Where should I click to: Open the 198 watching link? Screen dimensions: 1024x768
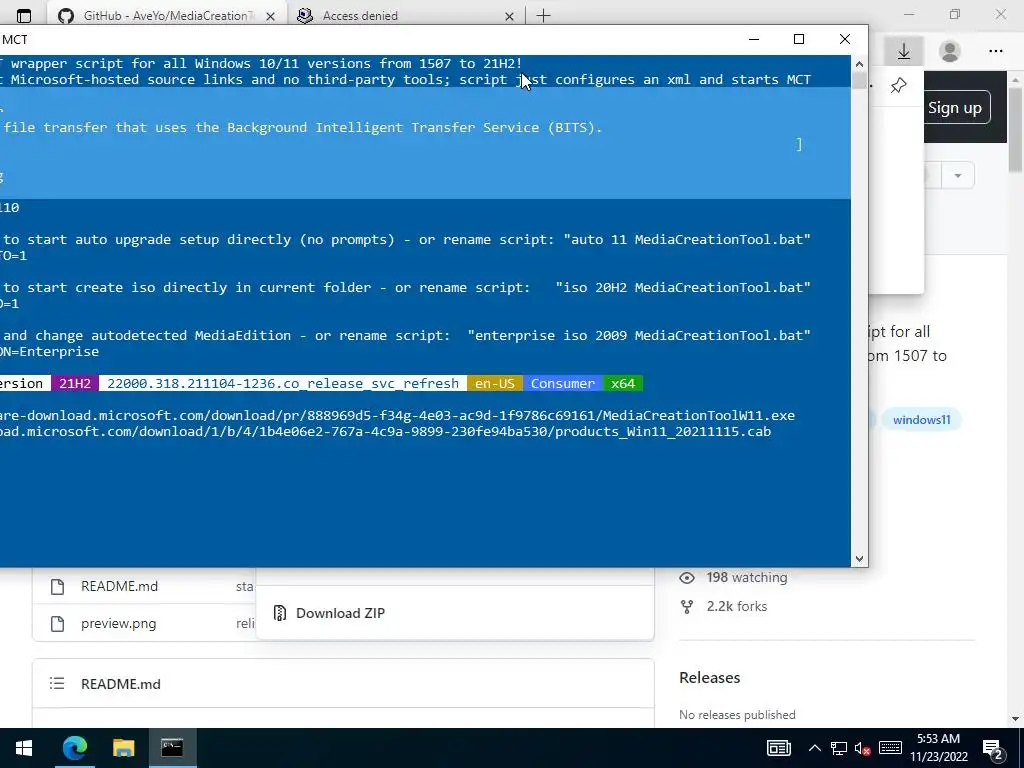point(746,577)
